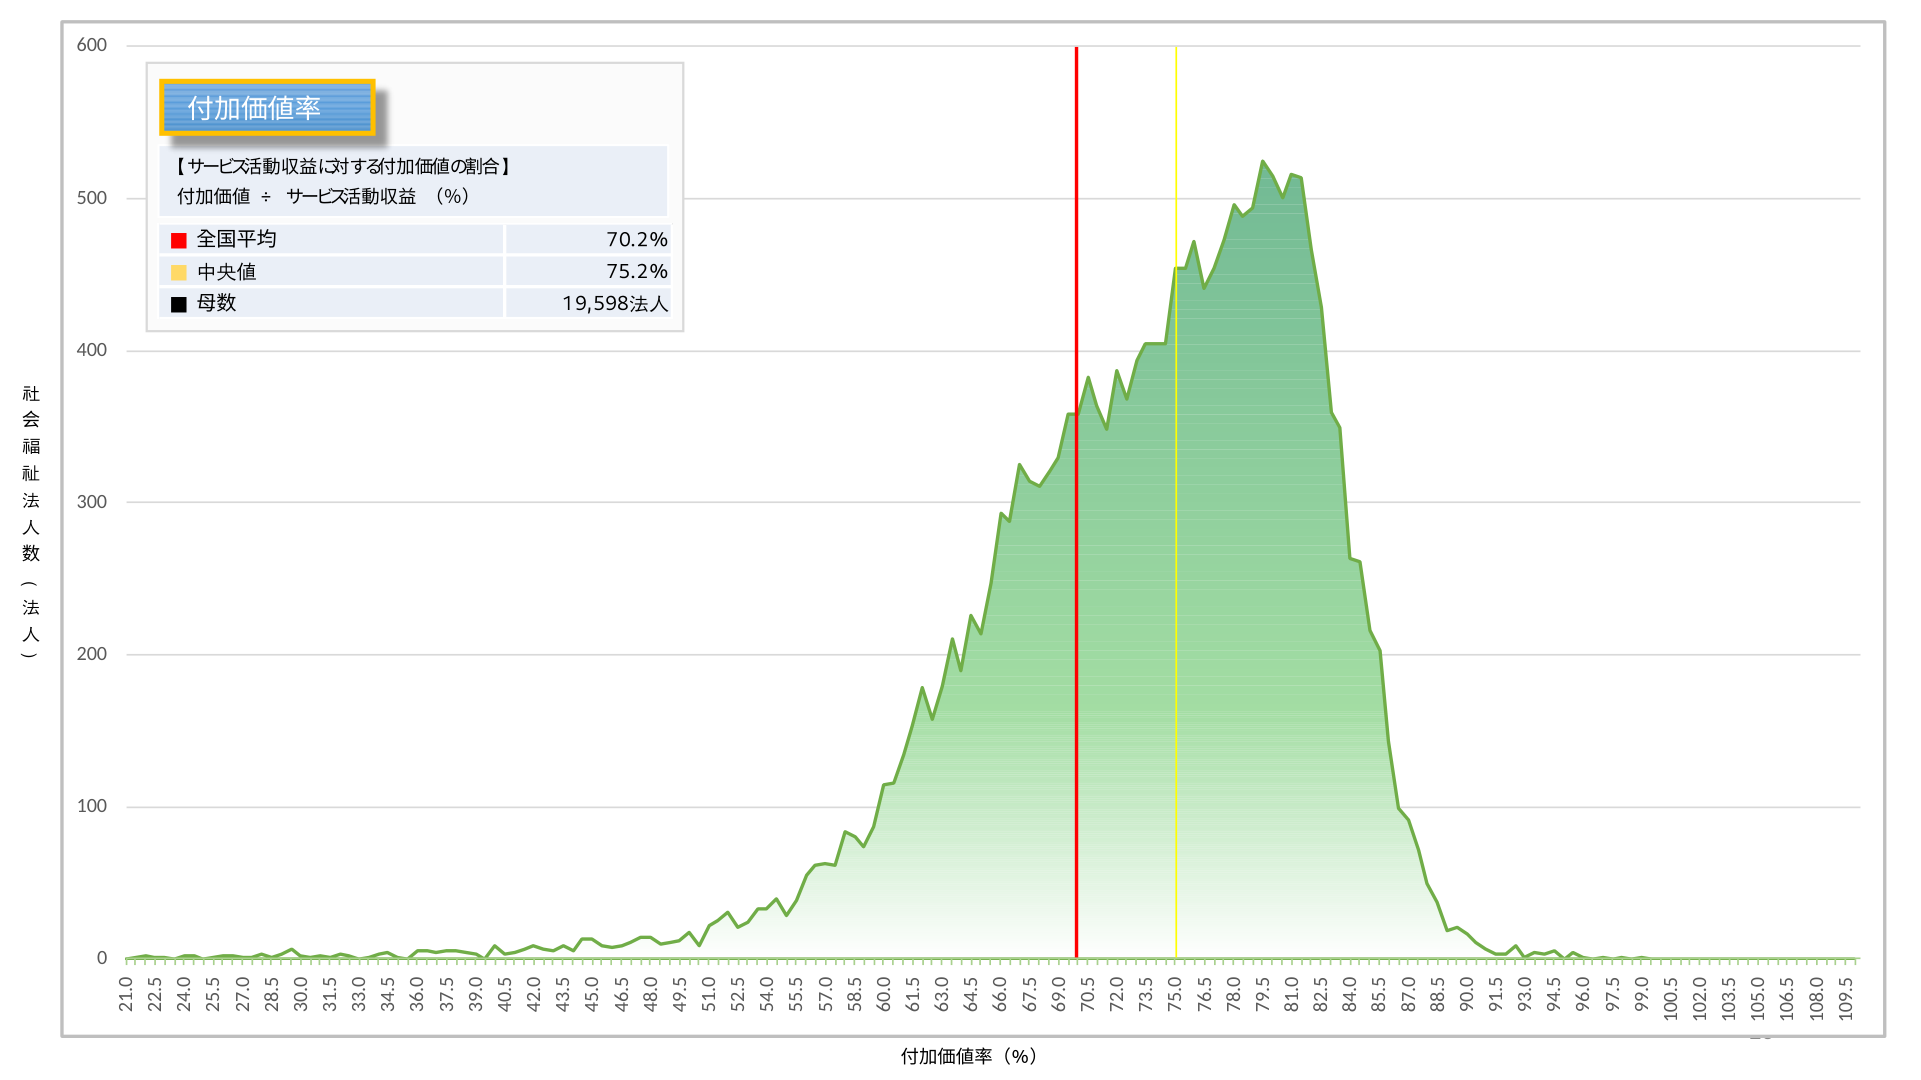Select the 75.2% median value cell

tap(636, 271)
